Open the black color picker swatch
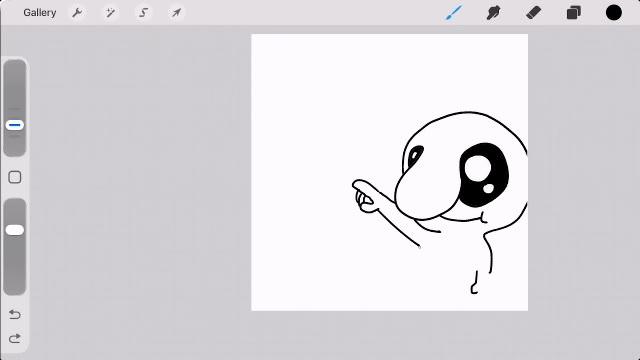The image size is (640, 360). click(613, 13)
